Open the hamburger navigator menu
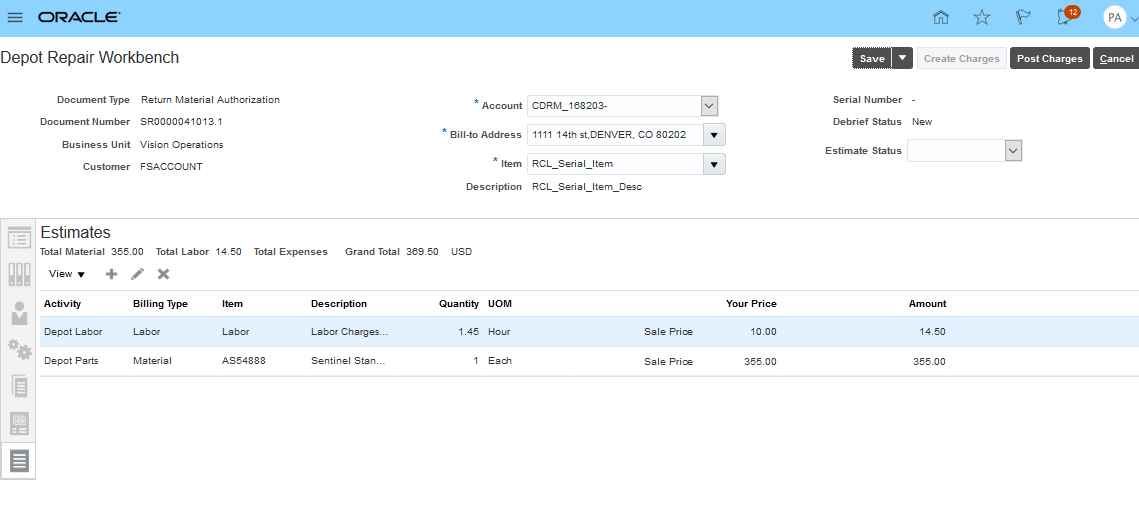 (15, 17)
